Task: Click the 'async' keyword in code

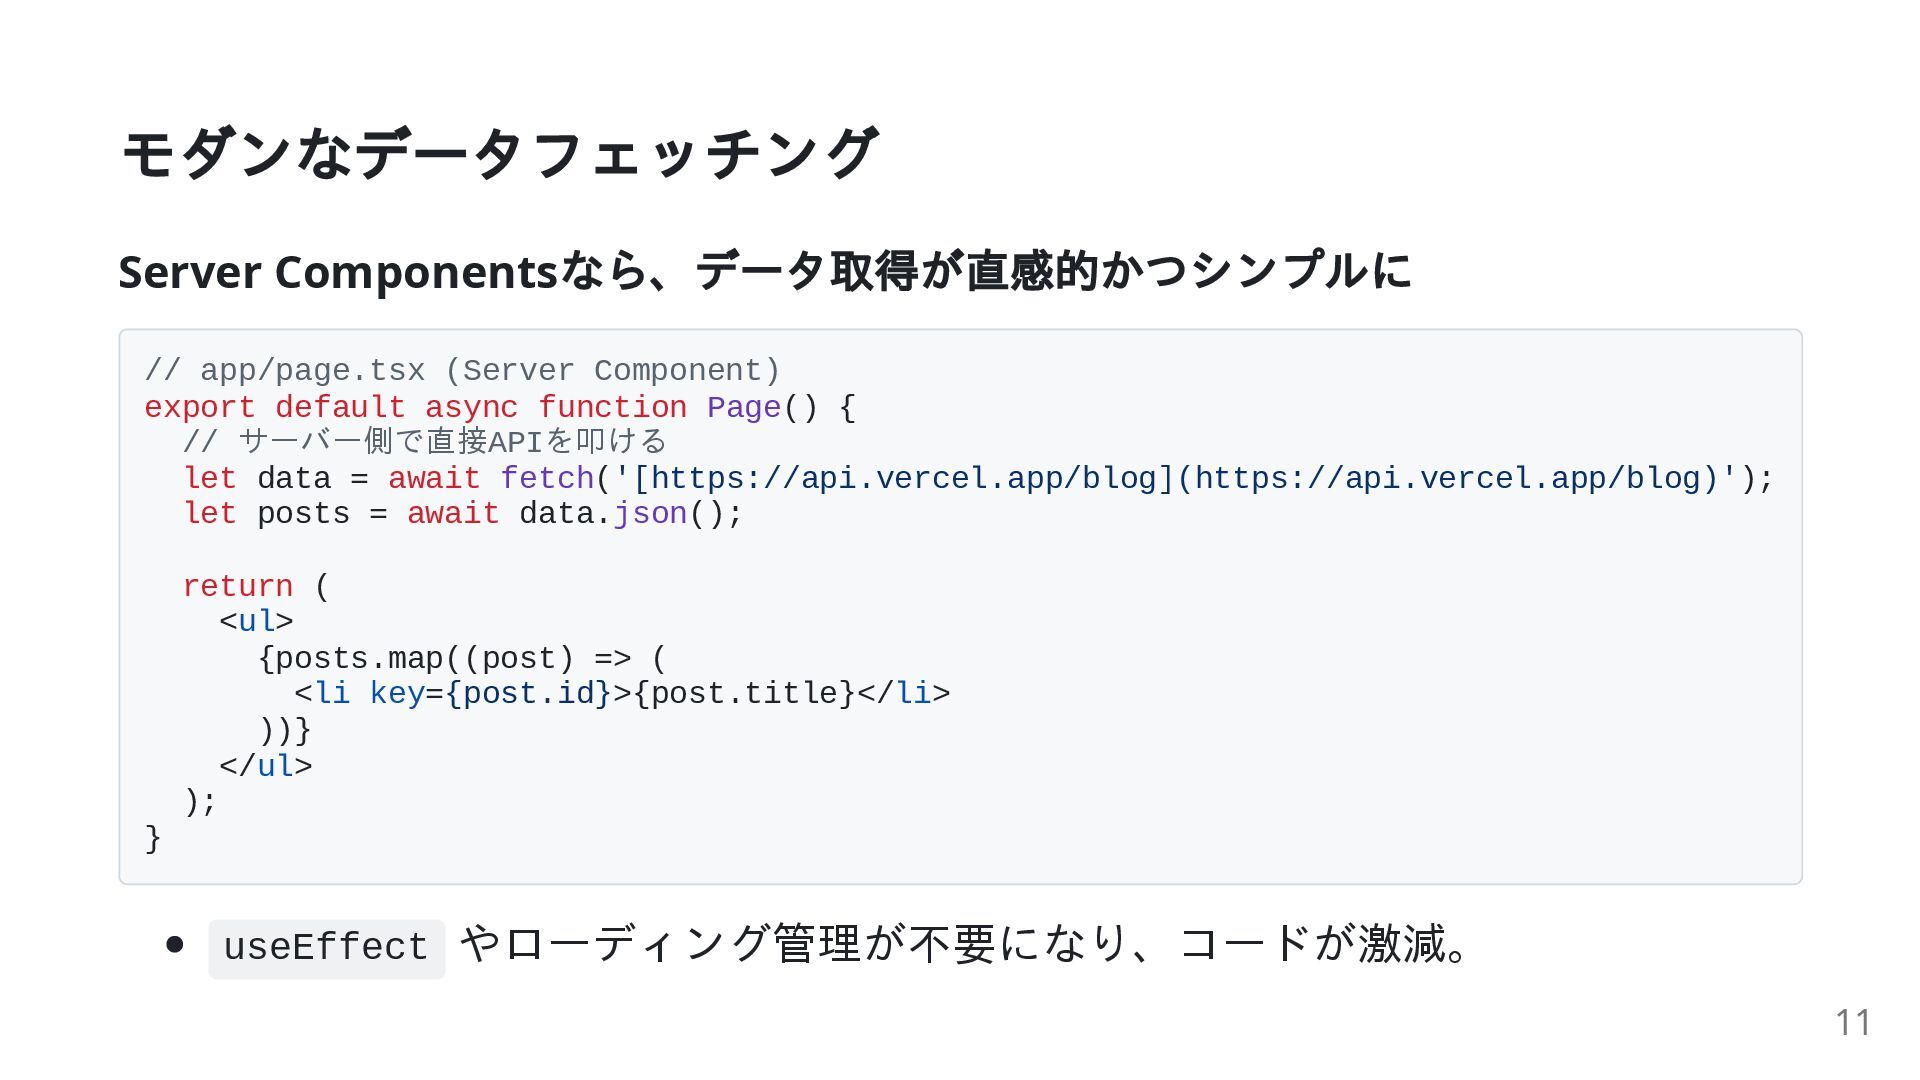Action: pos(471,408)
